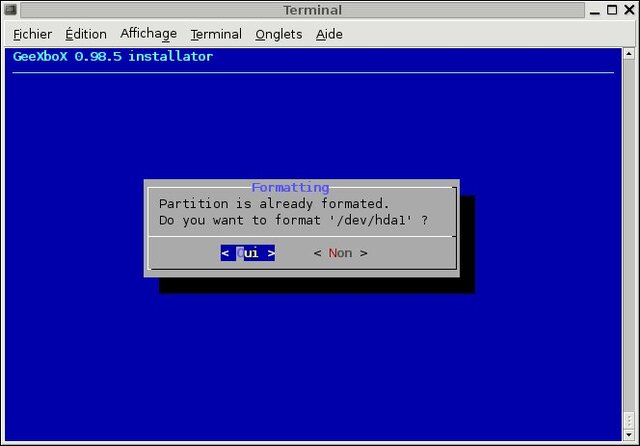The image size is (640, 446).
Task: Maximize the Terminal window
Action: [612, 10]
